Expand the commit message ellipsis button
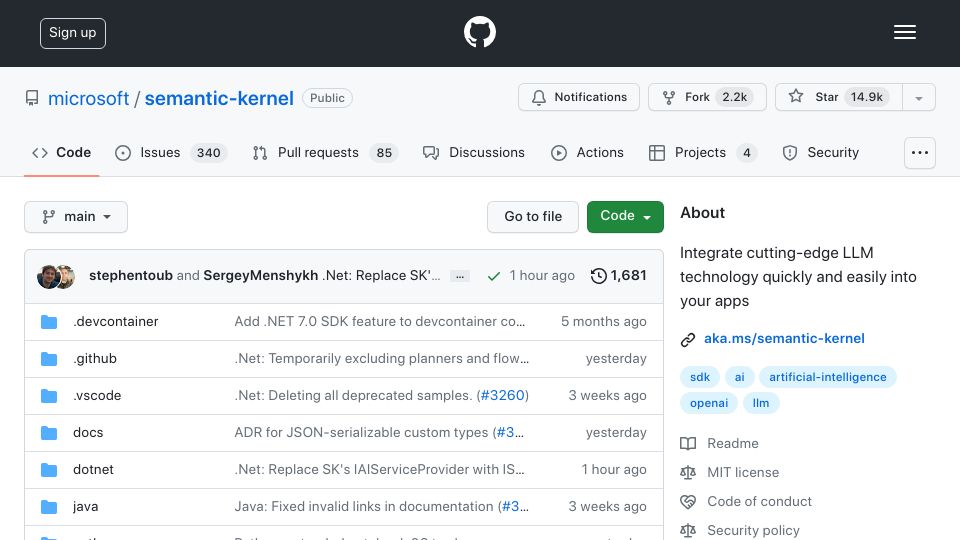 click(460, 276)
